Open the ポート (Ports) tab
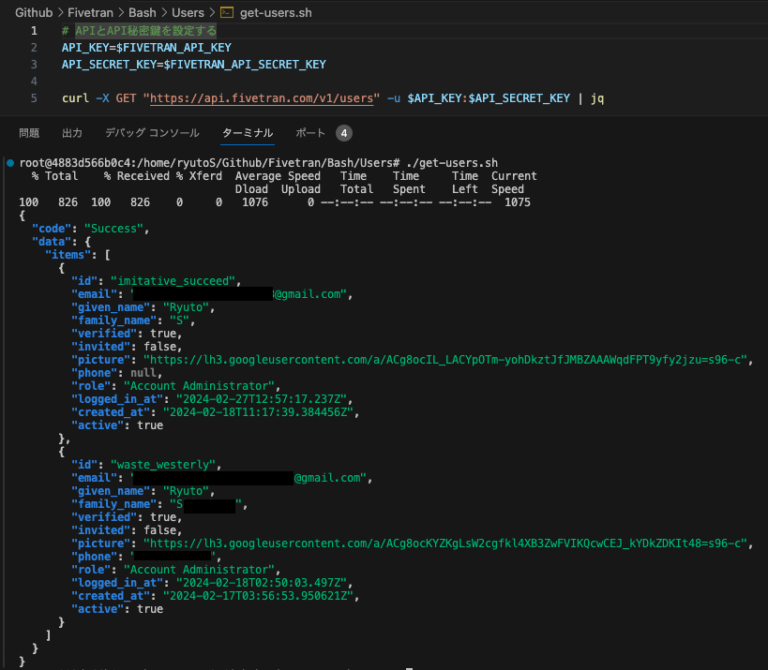Image resolution: width=768 pixels, height=670 pixels. 310,133
